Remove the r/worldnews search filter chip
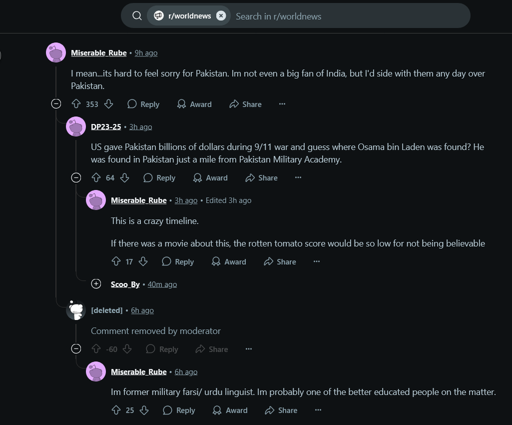 pos(221,16)
